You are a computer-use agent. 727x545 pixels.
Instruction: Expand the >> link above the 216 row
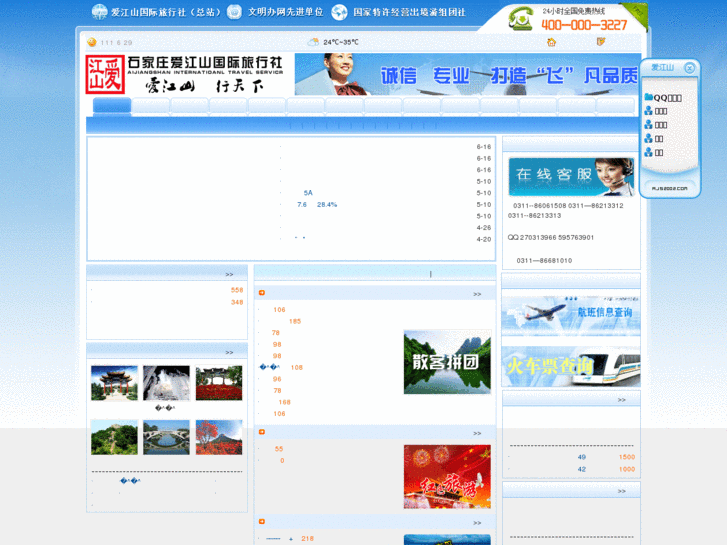click(x=477, y=523)
